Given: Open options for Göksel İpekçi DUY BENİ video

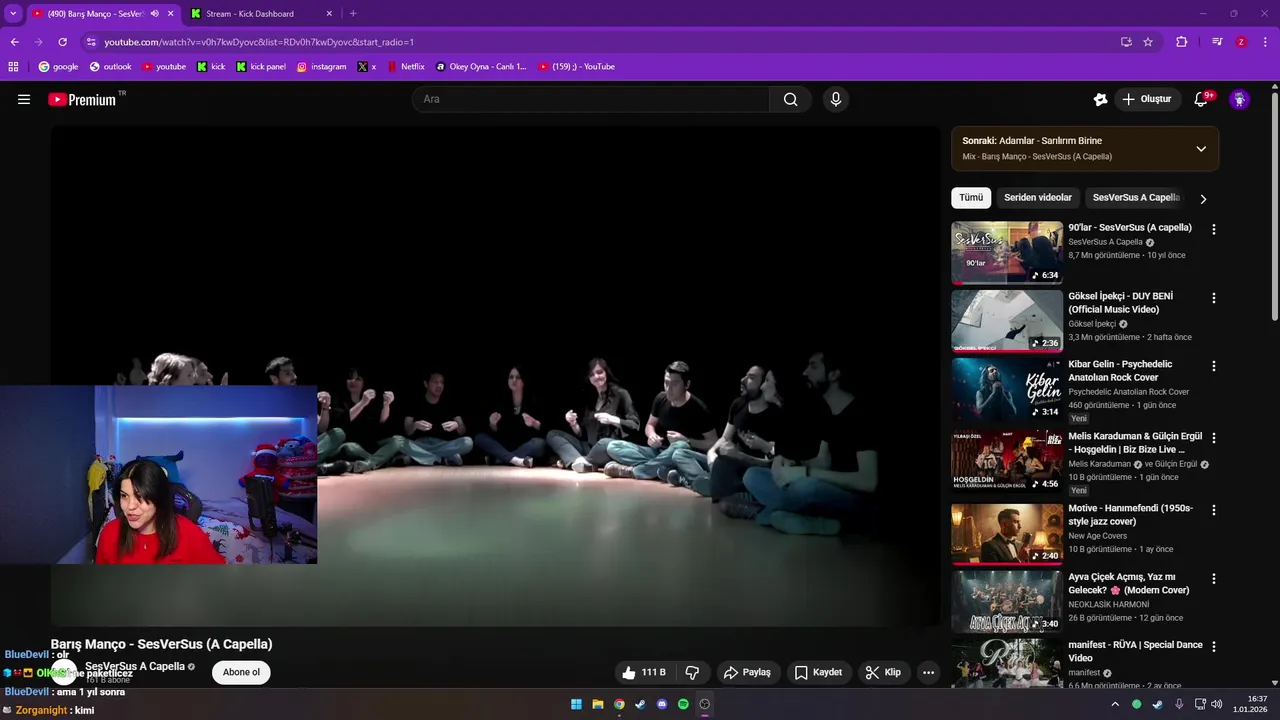Looking at the screenshot, I should tap(1214, 298).
